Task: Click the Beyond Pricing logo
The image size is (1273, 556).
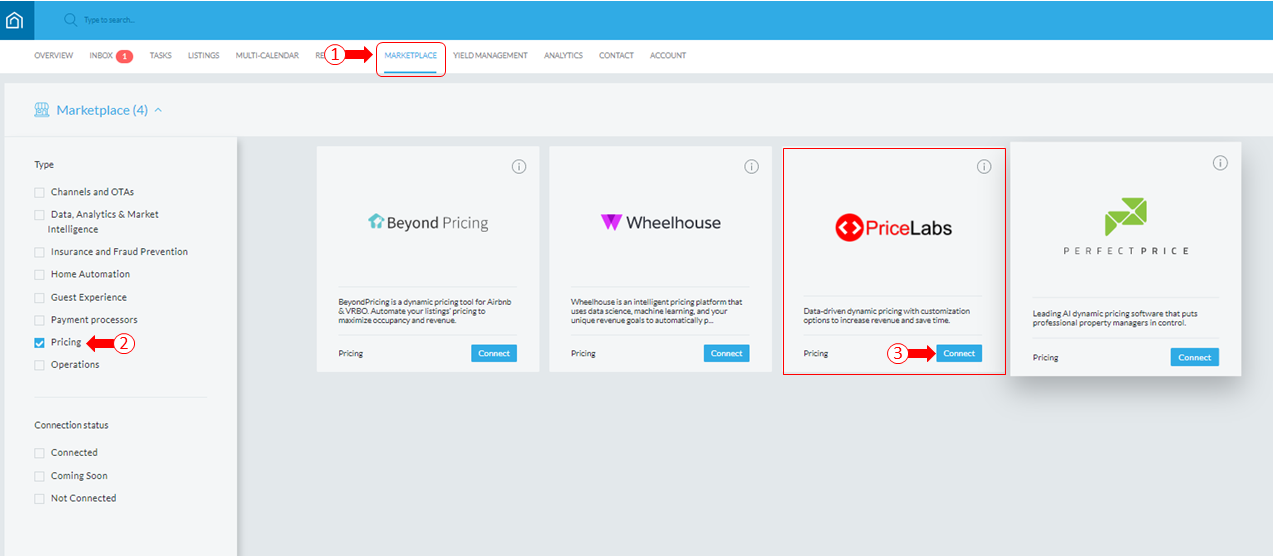Action: (x=428, y=222)
